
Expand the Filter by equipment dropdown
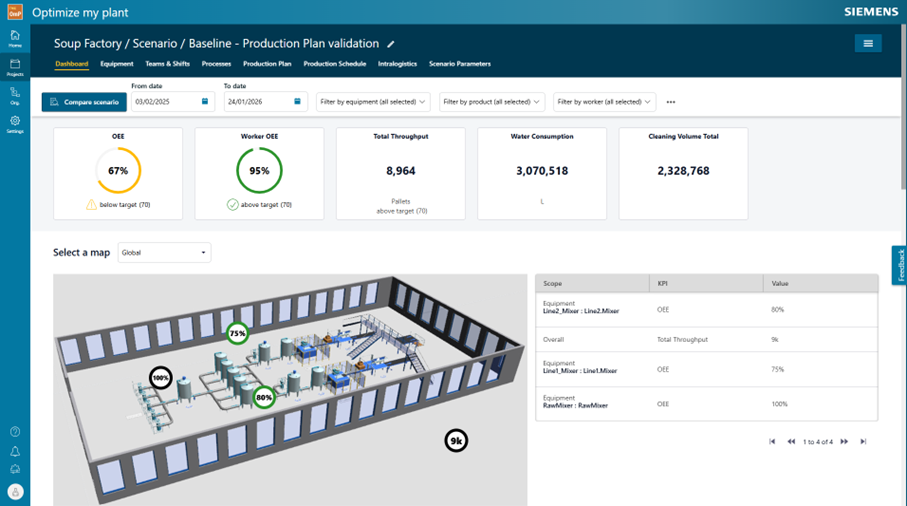coord(373,102)
